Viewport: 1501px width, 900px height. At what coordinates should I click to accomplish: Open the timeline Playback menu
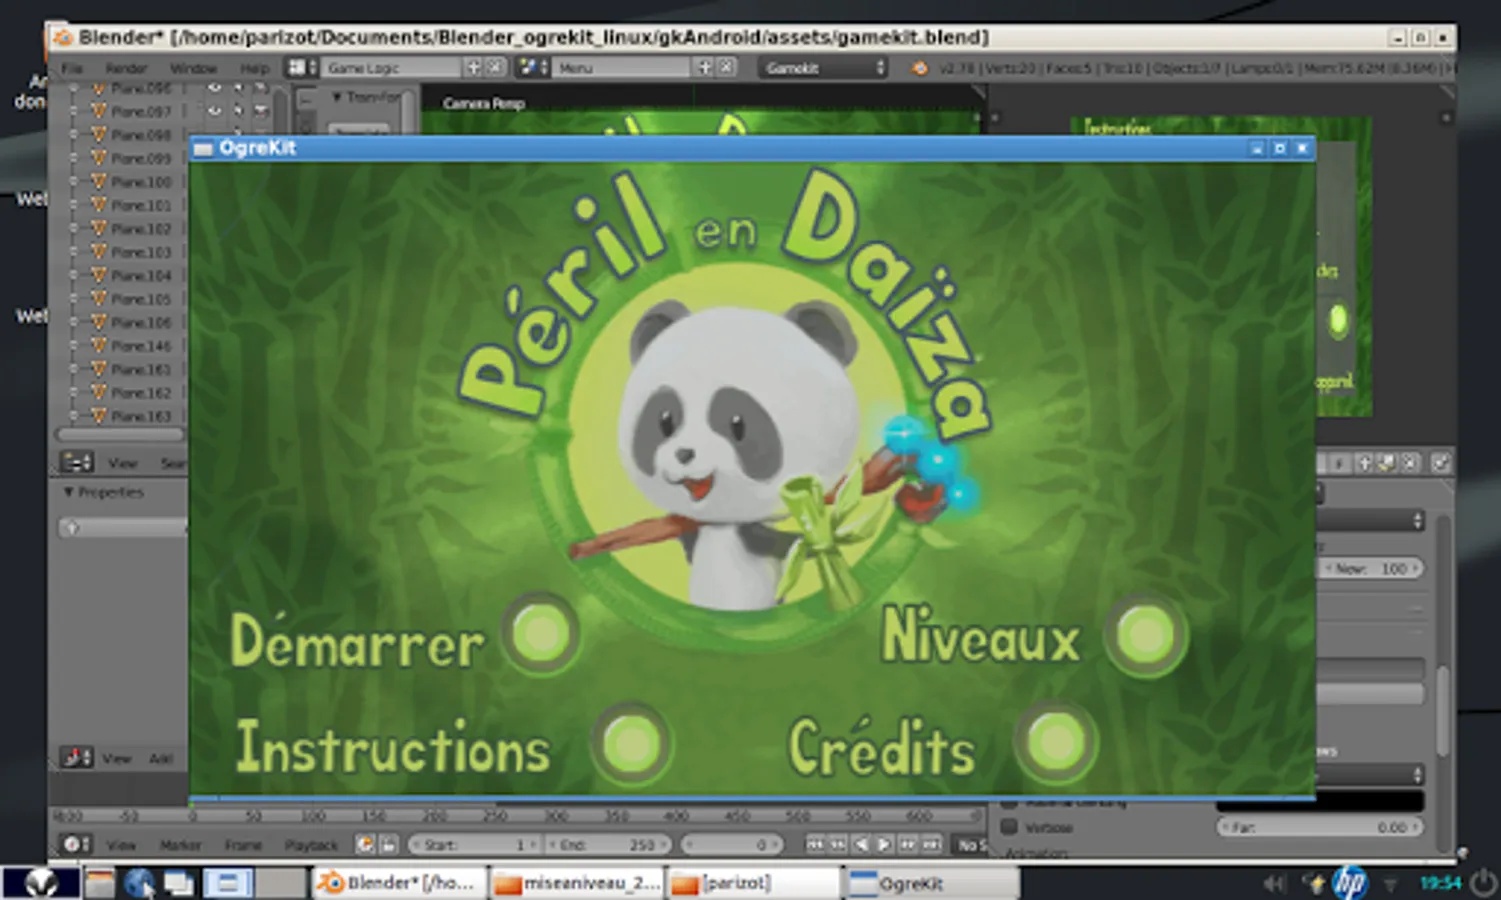tap(311, 845)
